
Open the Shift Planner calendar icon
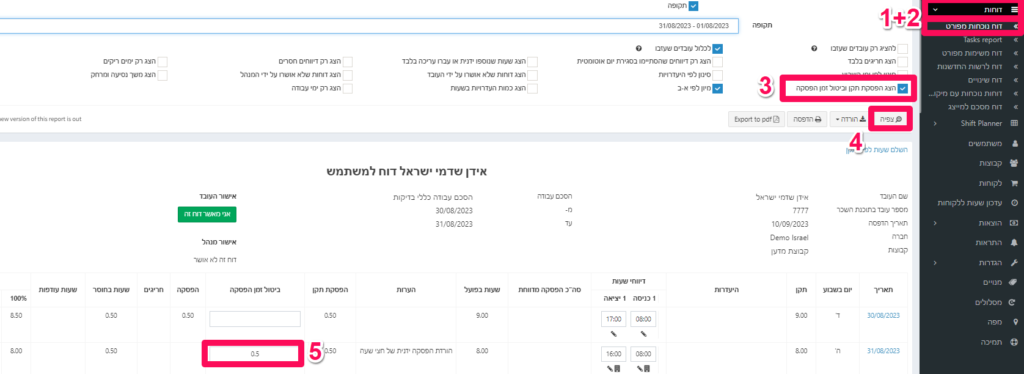(1014, 123)
